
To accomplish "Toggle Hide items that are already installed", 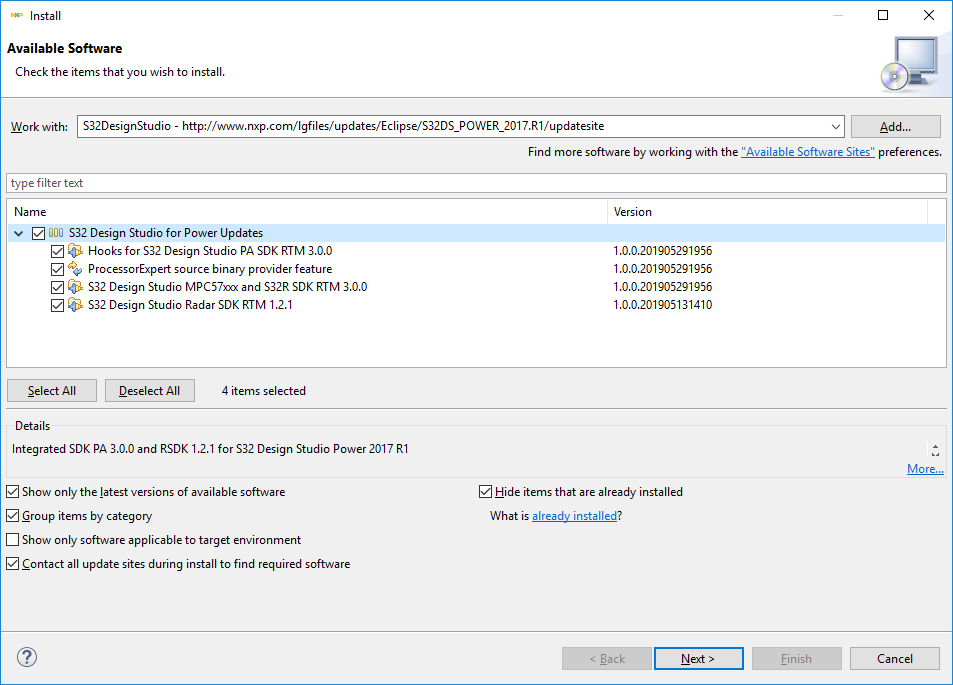I will [x=485, y=492].
